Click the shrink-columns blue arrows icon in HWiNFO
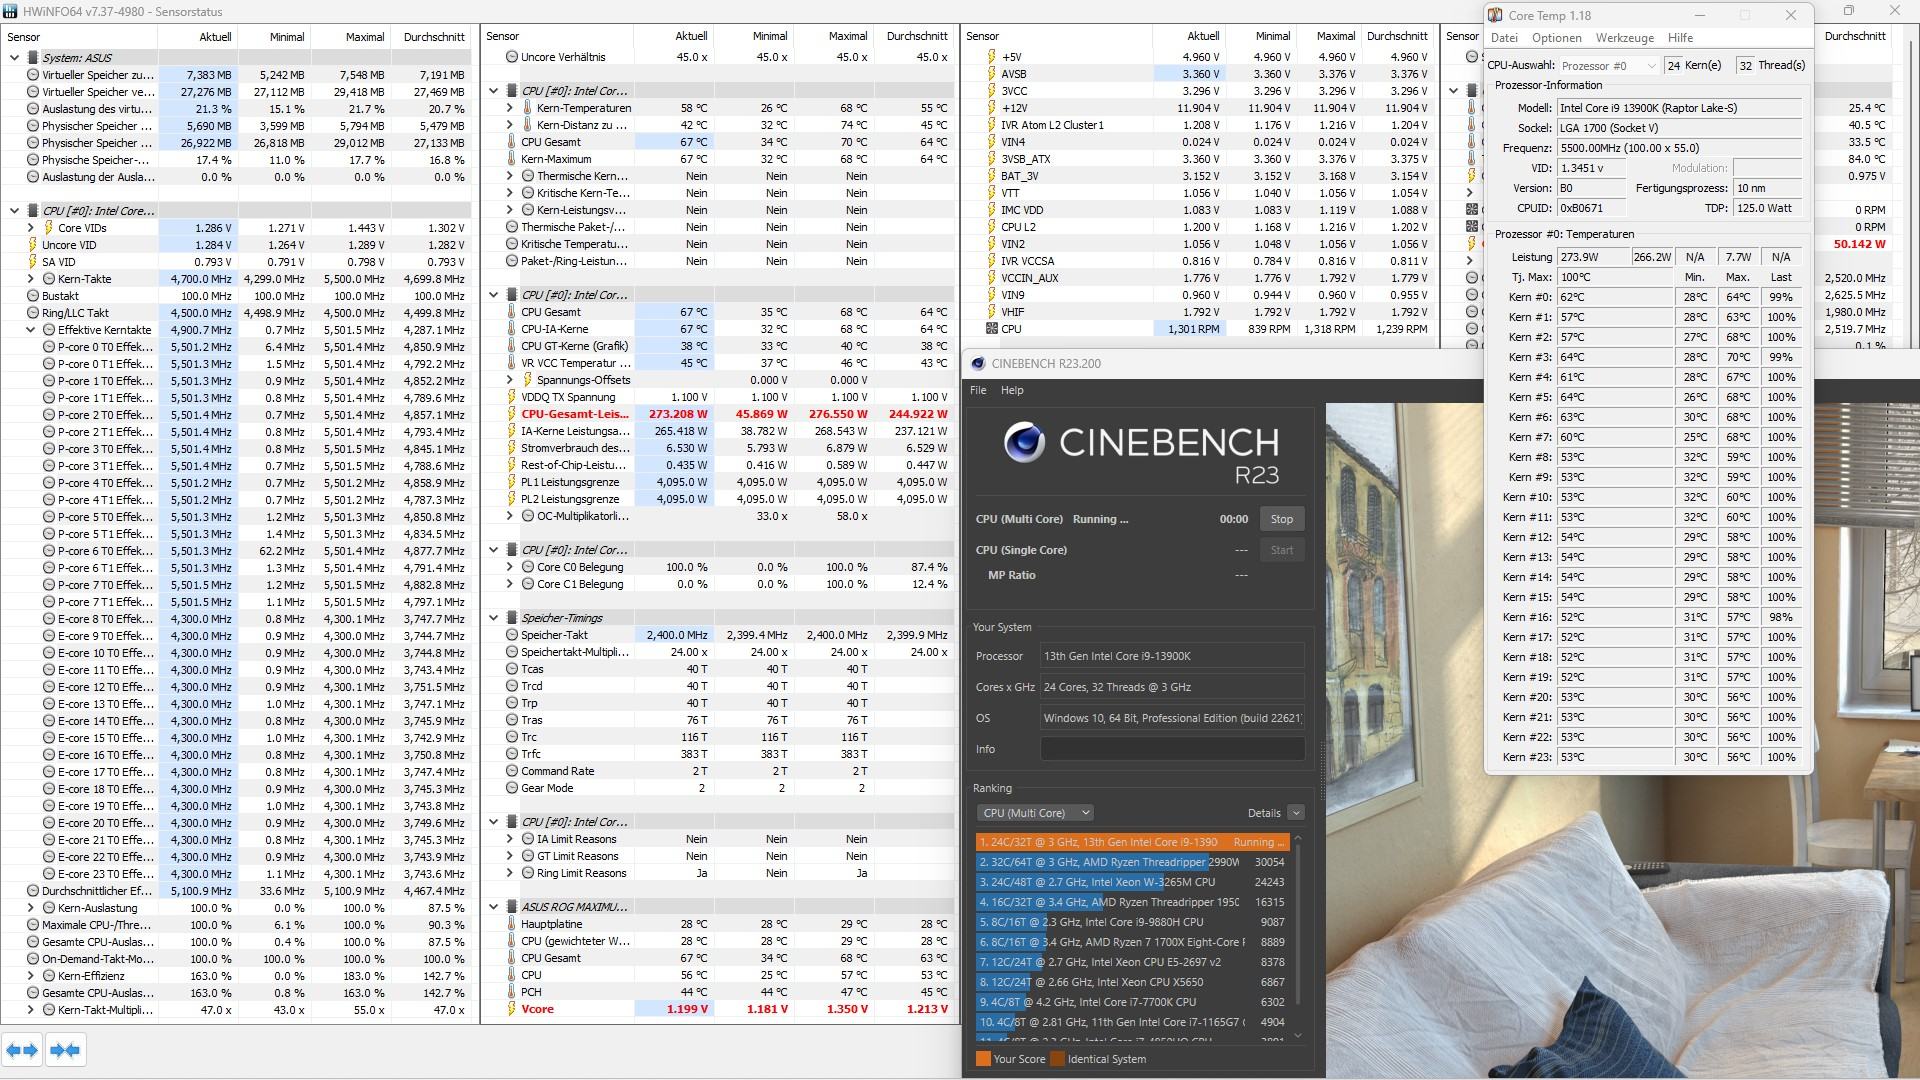Screen dimensions: 1920x1080 tap(65, 1050)
